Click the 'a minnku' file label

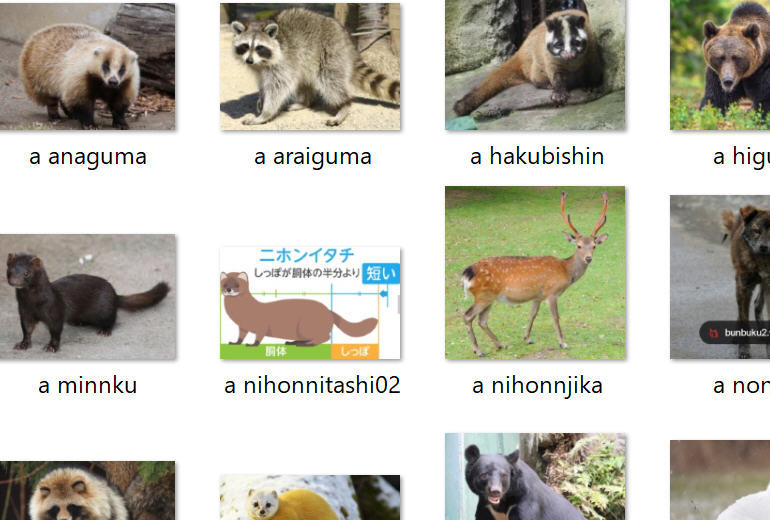(87, 385)
